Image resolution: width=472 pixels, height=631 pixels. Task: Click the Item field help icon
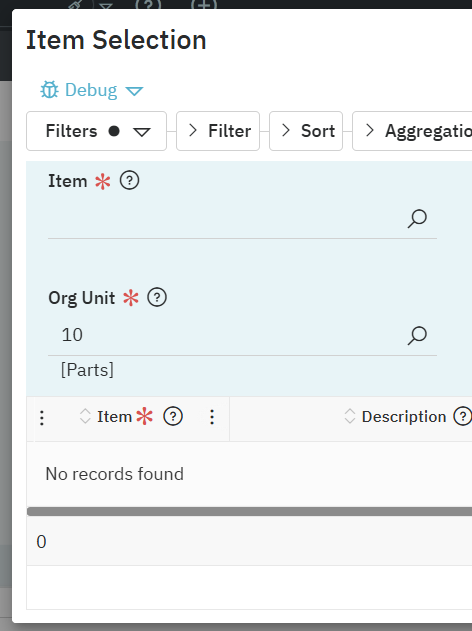(130, 180)
